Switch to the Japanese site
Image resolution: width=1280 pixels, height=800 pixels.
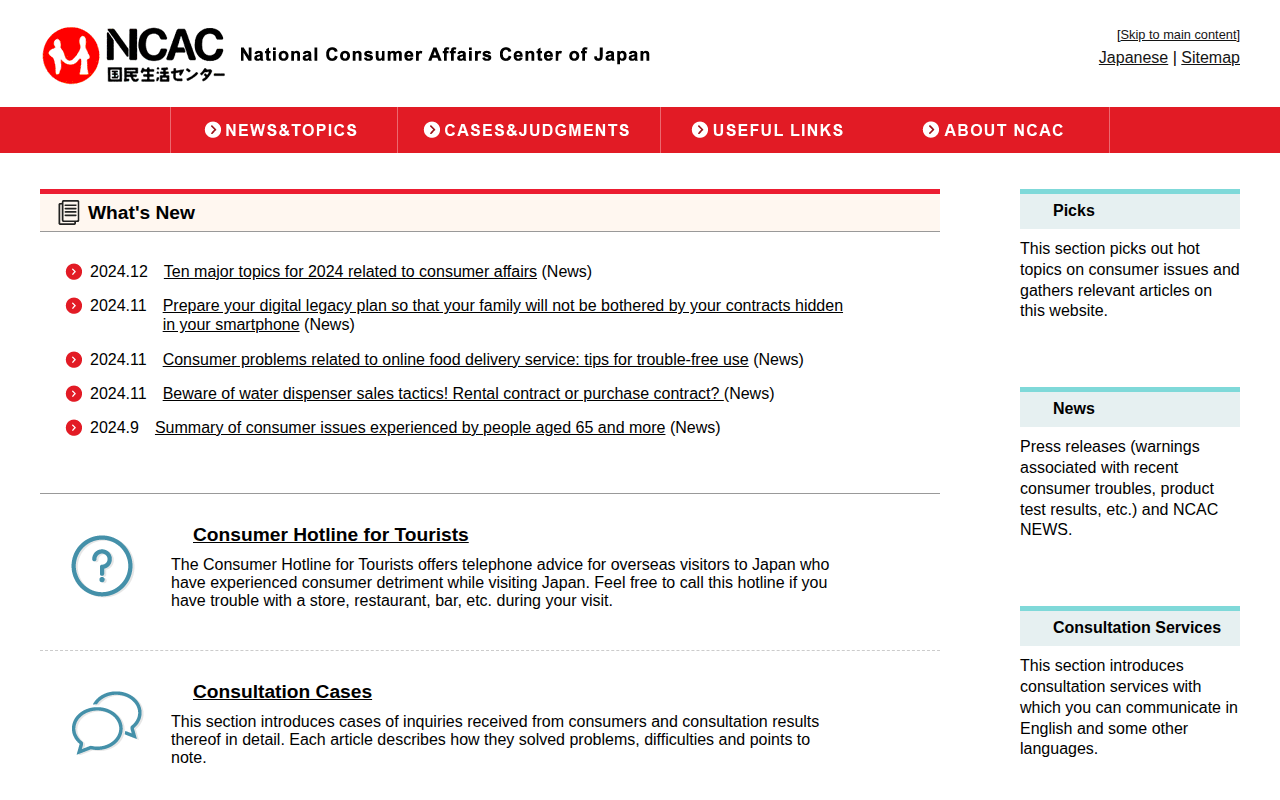[1133, 58]
